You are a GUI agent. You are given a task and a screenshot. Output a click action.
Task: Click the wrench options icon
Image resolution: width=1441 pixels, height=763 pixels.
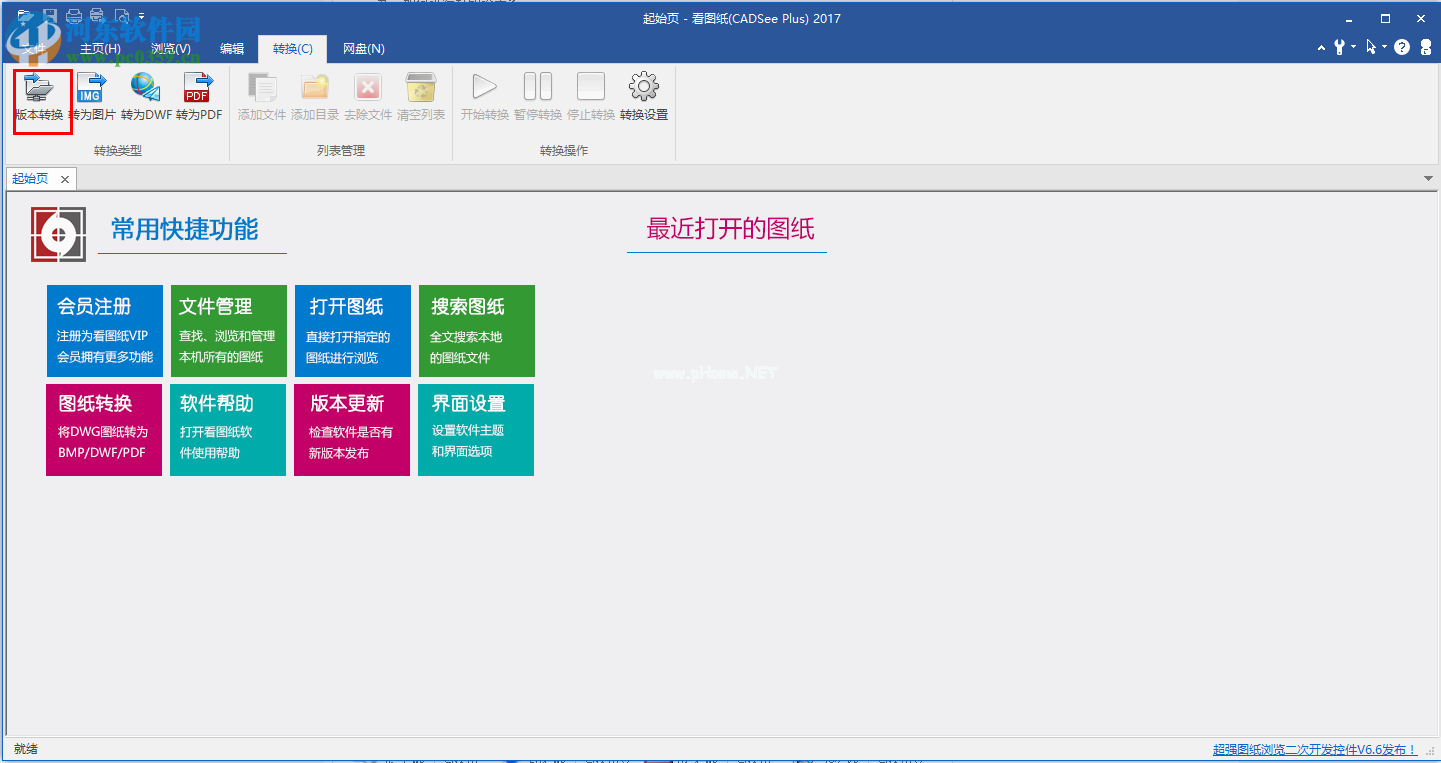point(1339,47)
